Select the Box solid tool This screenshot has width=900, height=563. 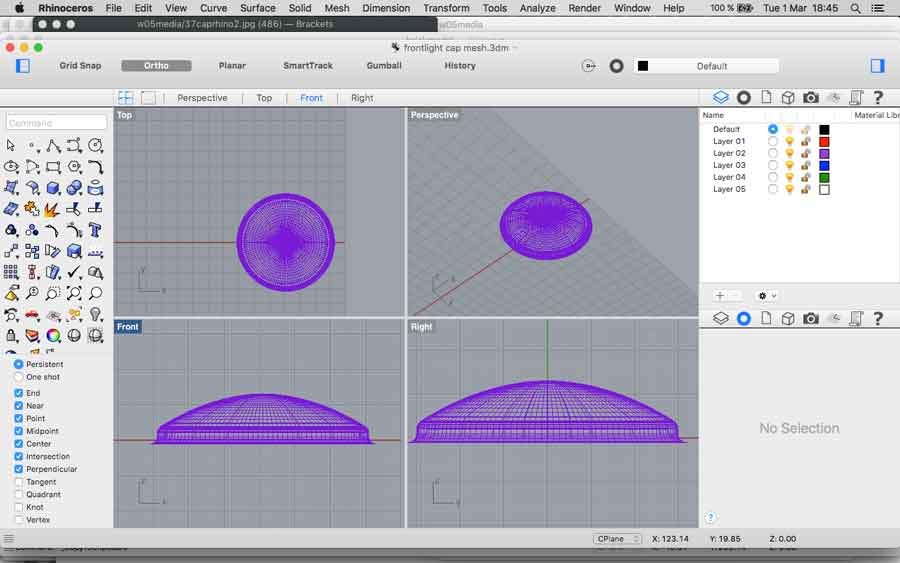[x=53, y=188]
